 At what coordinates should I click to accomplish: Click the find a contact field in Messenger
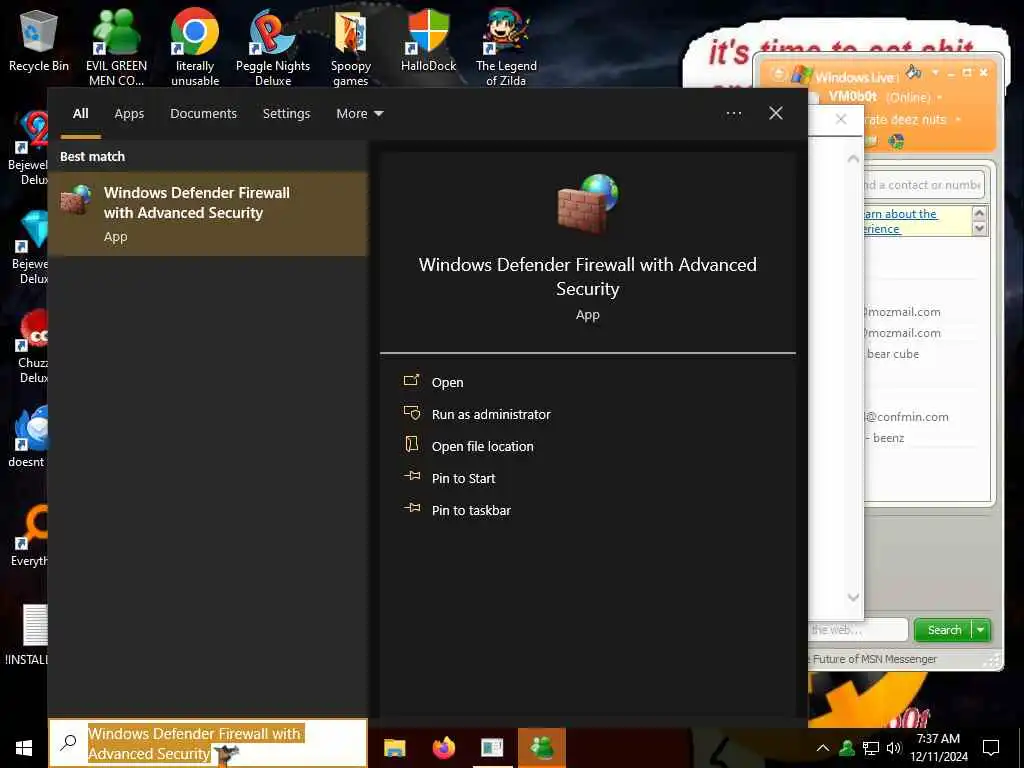coord(923,185)
